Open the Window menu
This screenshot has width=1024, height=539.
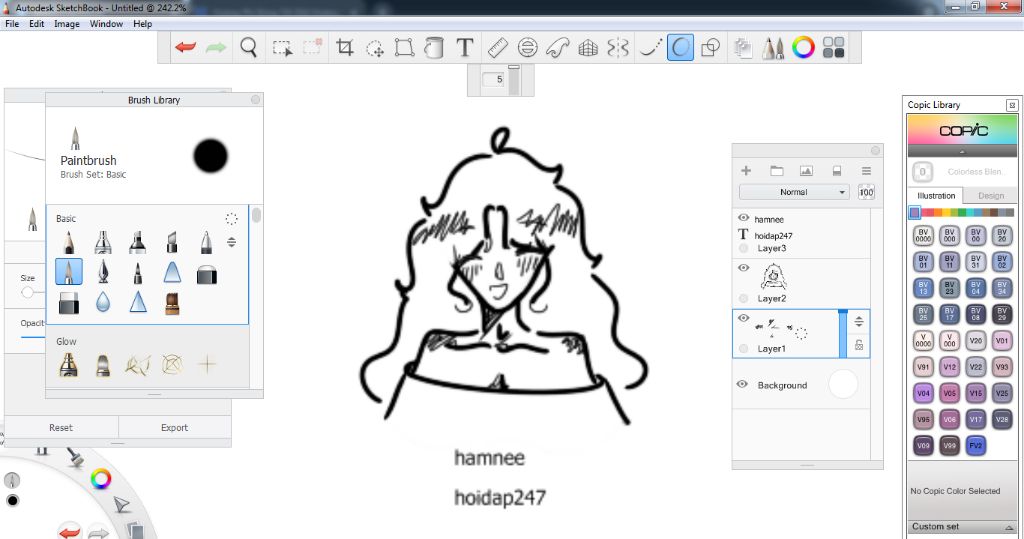(x=106, y=24)
